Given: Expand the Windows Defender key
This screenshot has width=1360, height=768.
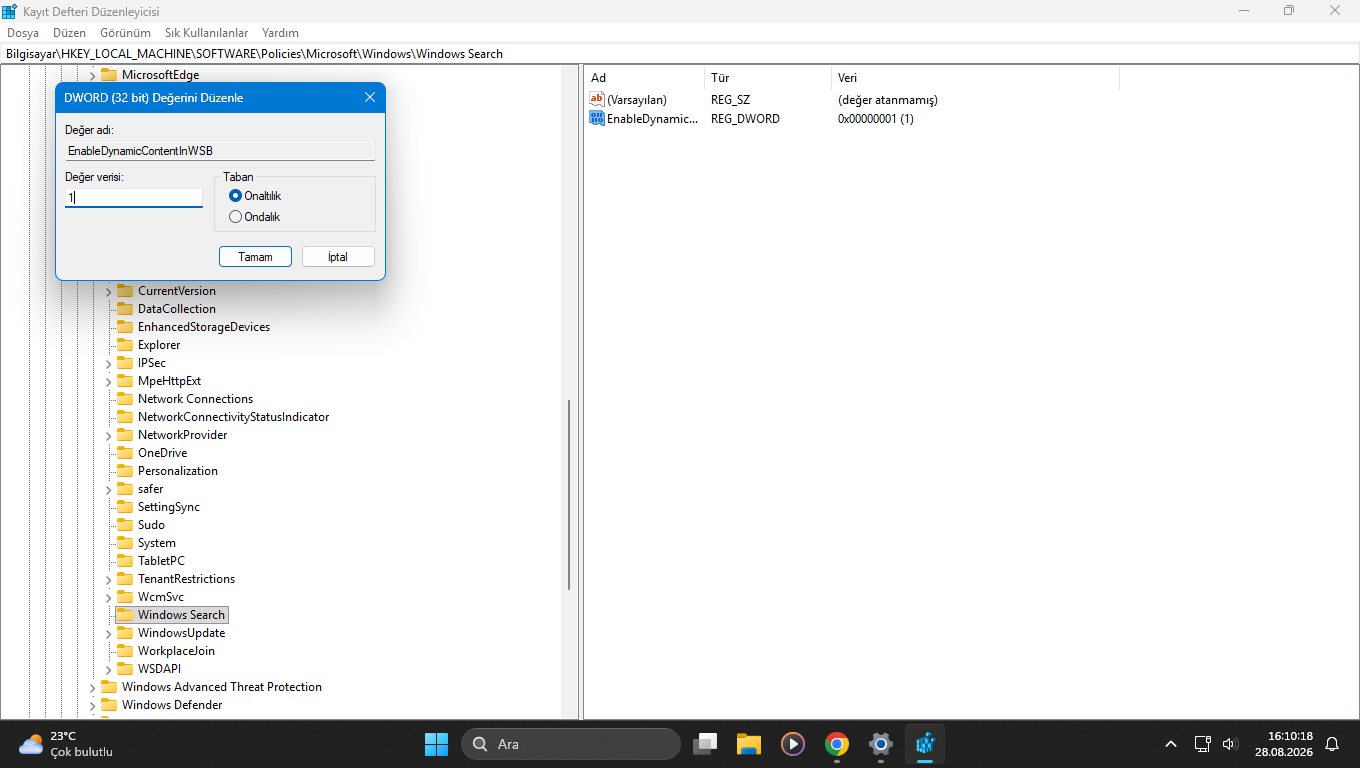Looking at the screenshot, I should (x=93, y=705).
